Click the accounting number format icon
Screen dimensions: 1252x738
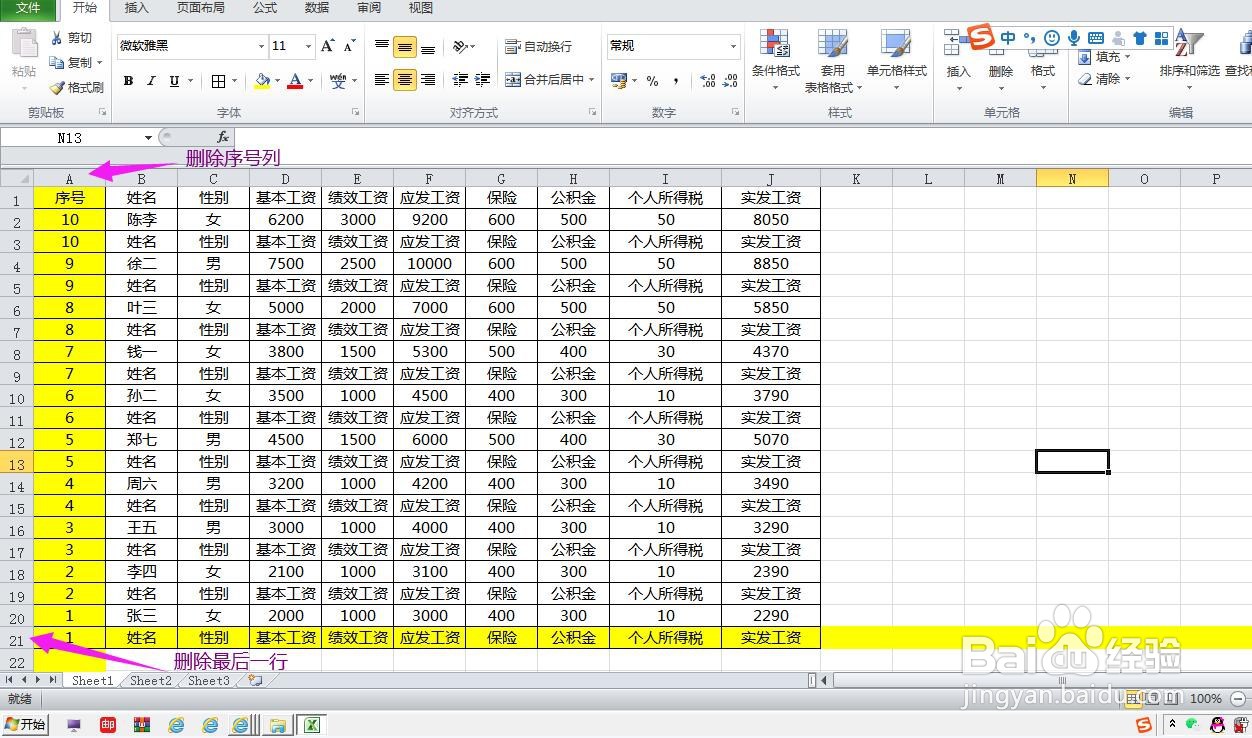pyautogui.click(x=618, y=81)
